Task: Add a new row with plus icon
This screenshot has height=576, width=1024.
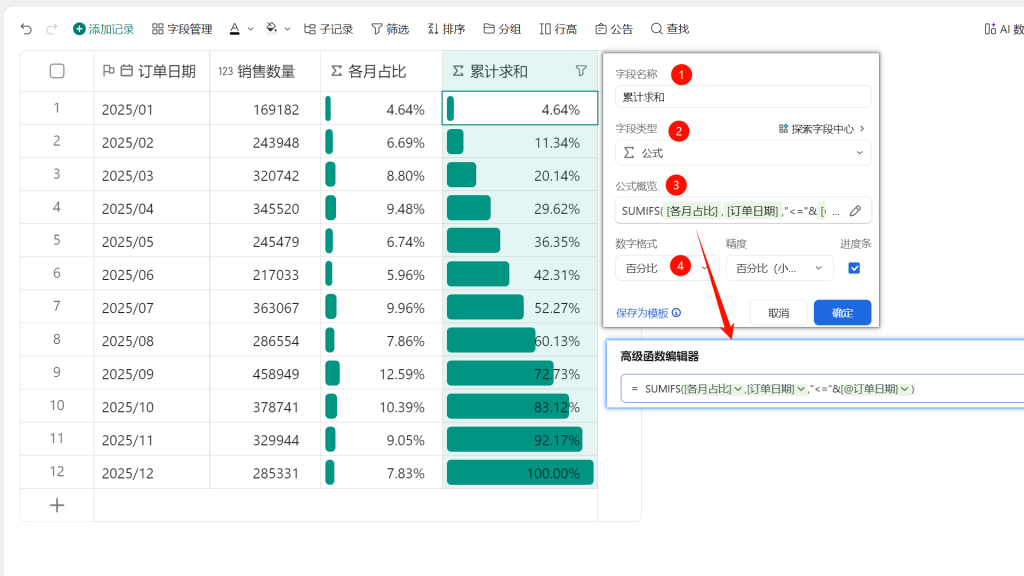Action: pyautogui.click(x=57, y=505)
